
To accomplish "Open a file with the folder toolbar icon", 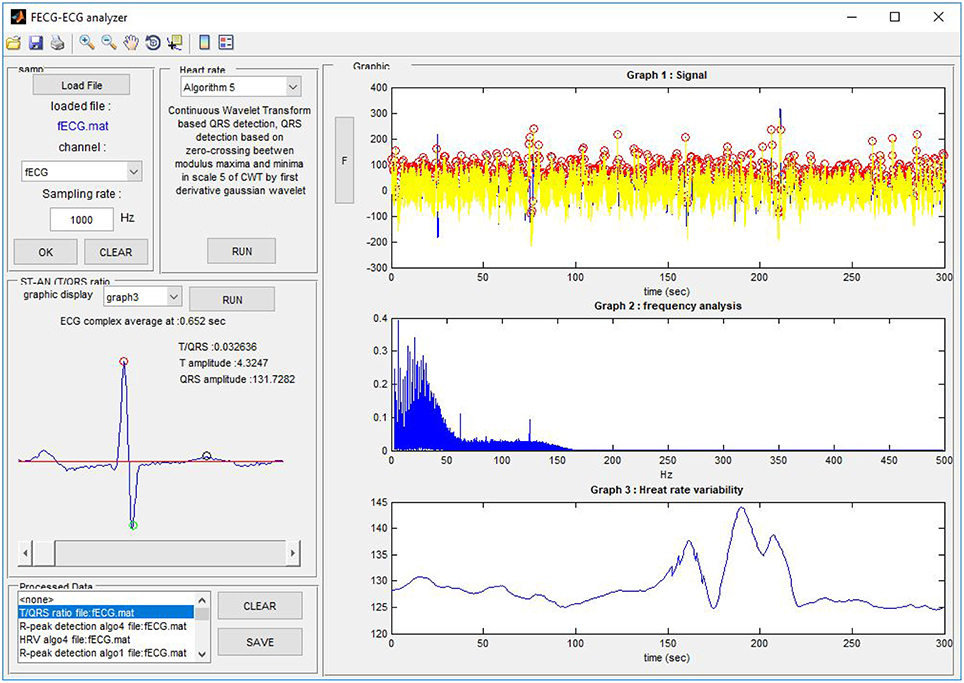I will point(14,42).
